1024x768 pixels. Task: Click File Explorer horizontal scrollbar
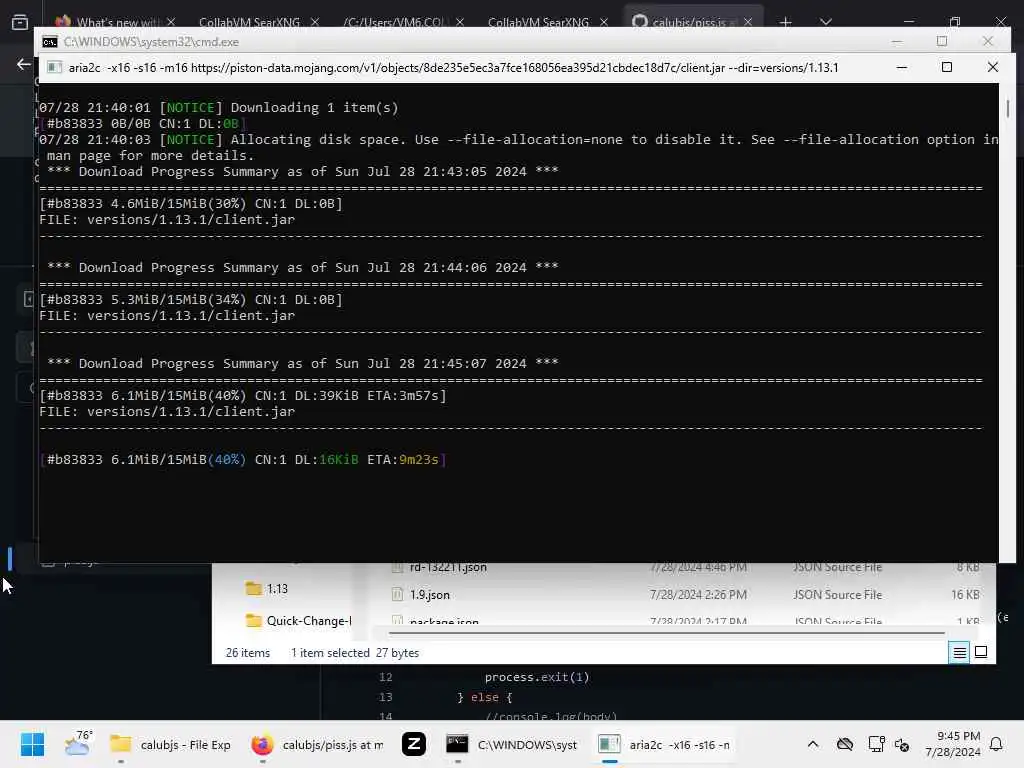(666, 633)
